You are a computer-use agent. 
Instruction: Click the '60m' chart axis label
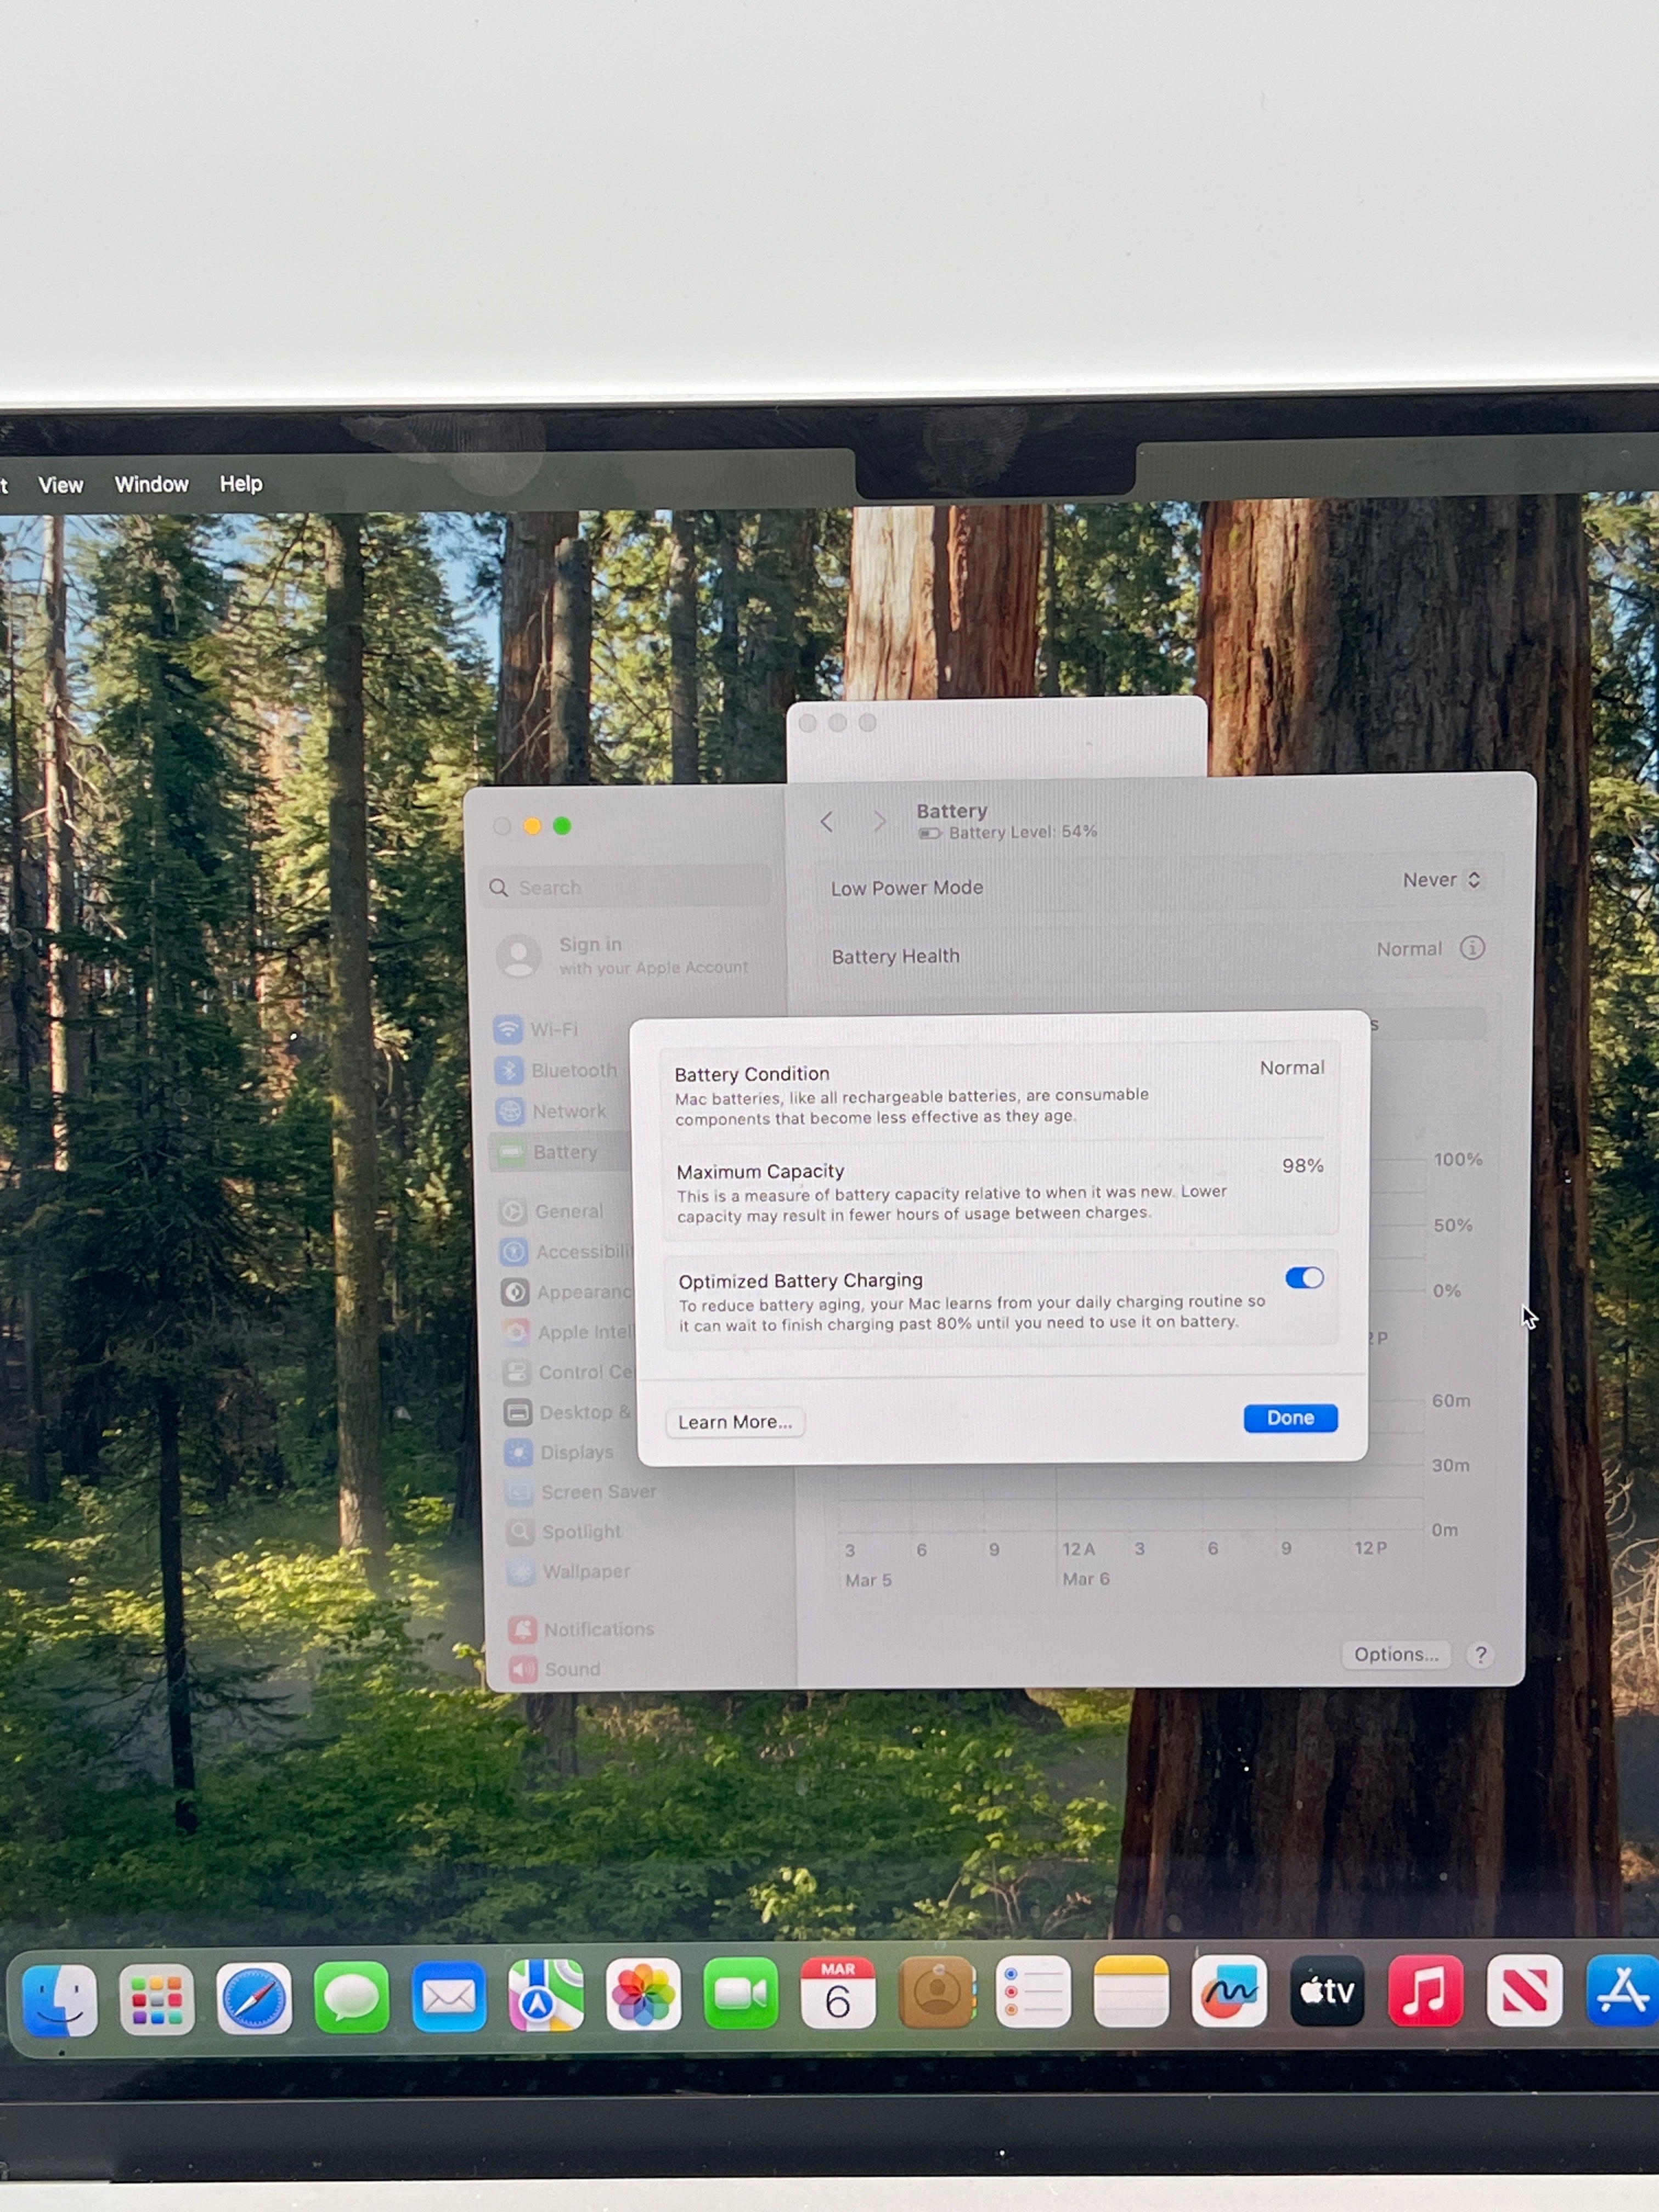[1451, 1401]
